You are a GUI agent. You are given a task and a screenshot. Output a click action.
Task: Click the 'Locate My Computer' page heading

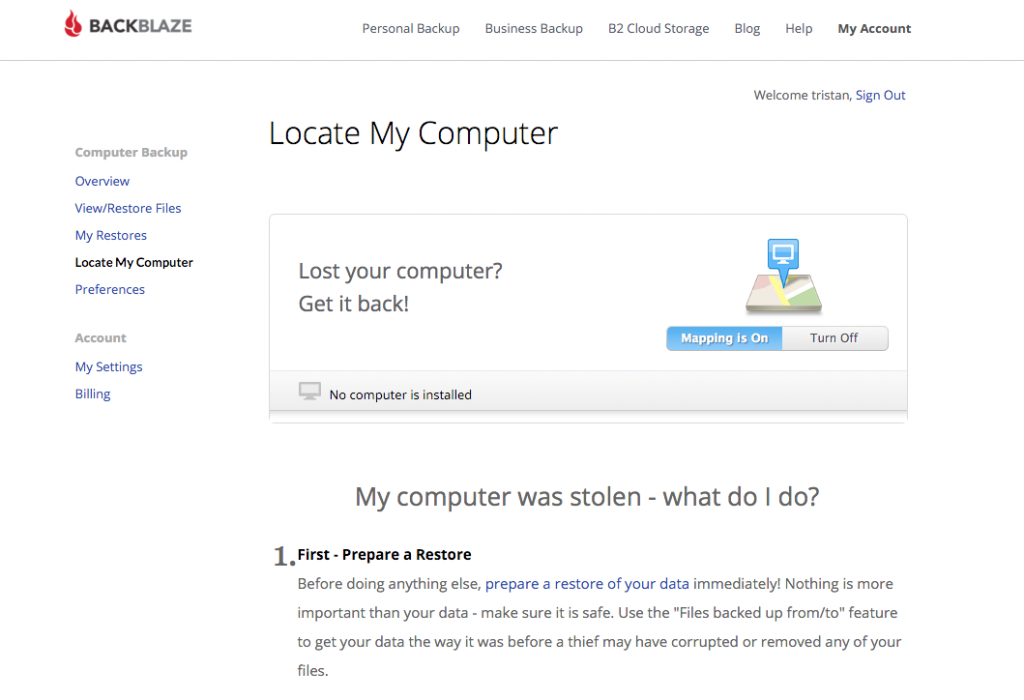pyautogui.click(x=413, y=134)
